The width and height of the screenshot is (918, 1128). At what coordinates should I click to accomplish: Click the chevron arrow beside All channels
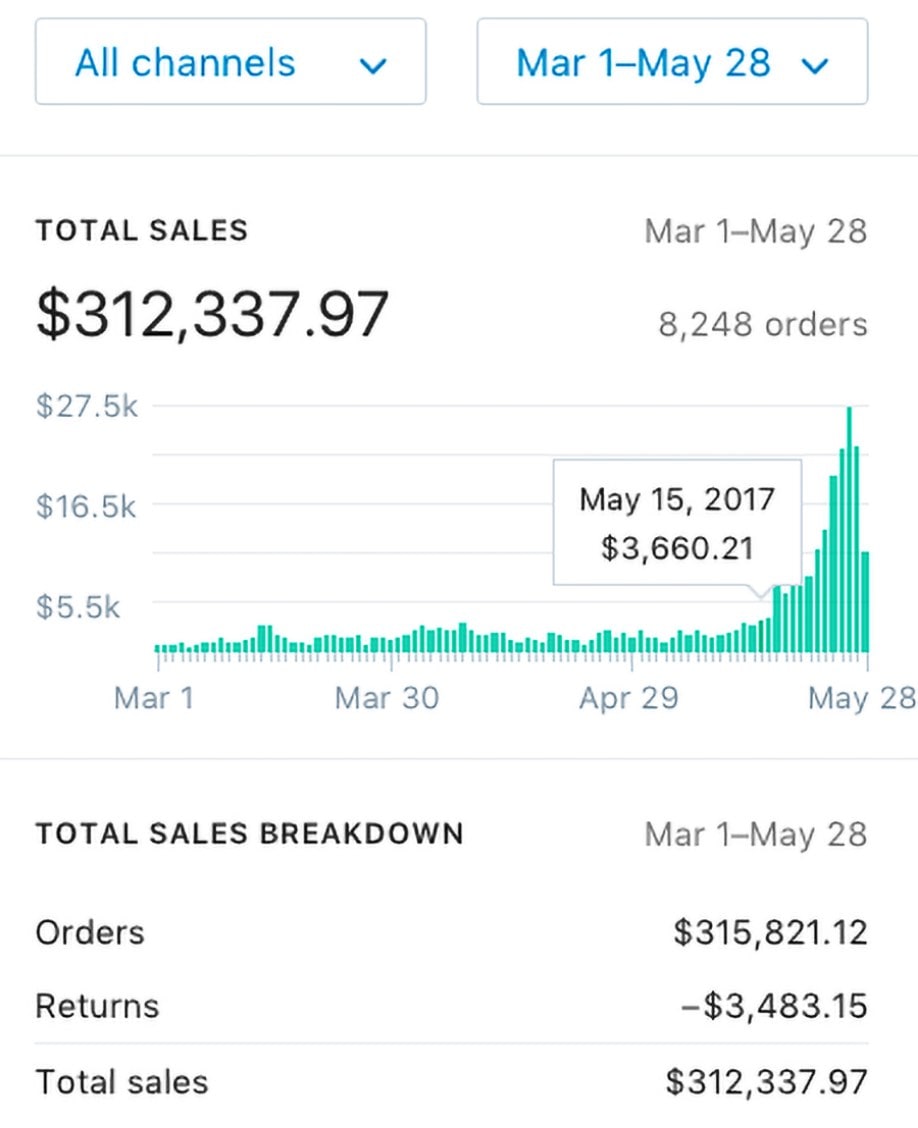coord(373,67)
